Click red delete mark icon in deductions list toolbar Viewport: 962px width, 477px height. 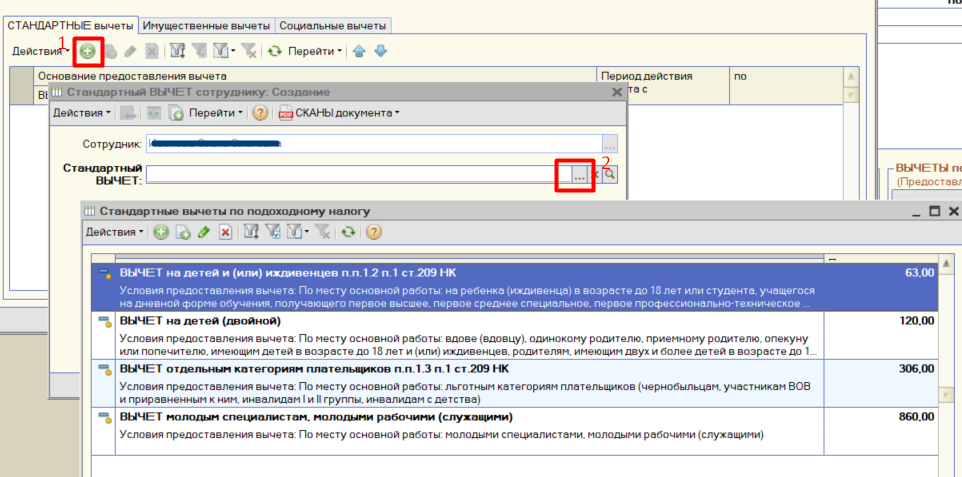(x=225, y=232)
